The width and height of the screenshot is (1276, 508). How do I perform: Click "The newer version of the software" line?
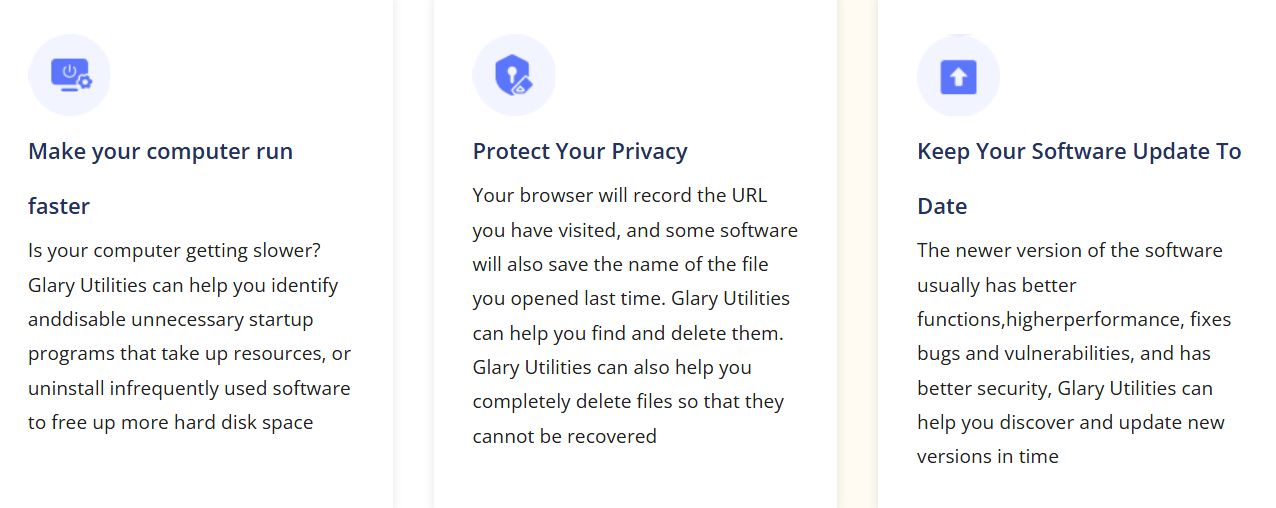tap(1070, 250)
